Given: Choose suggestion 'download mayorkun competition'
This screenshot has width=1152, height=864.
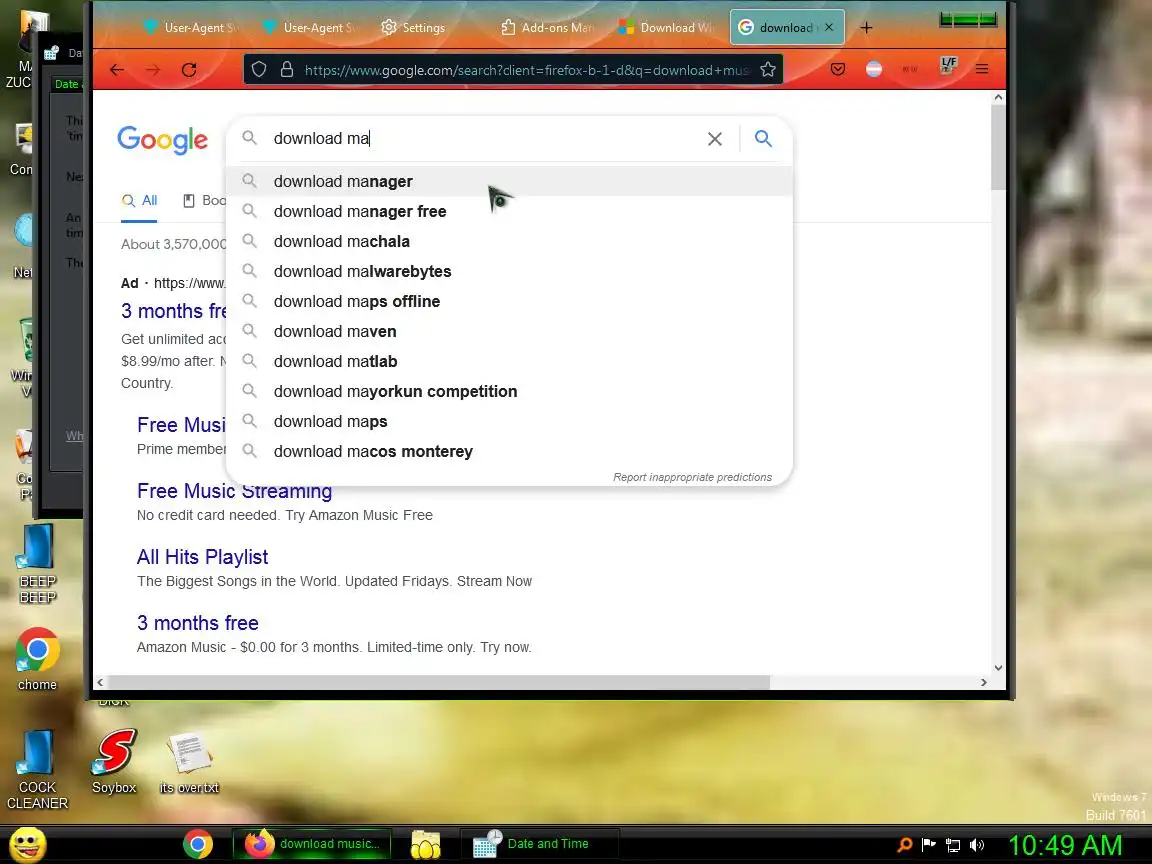Looking at the screenshot, I should tap(510, 392).
